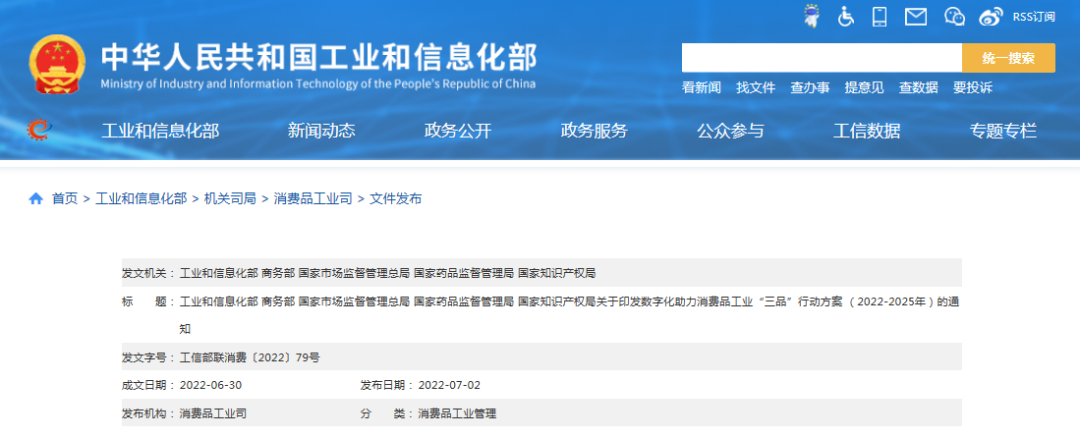Open the Weibo icon
The width and height of the screenshot is (1080, 437).
click(991, 17)
